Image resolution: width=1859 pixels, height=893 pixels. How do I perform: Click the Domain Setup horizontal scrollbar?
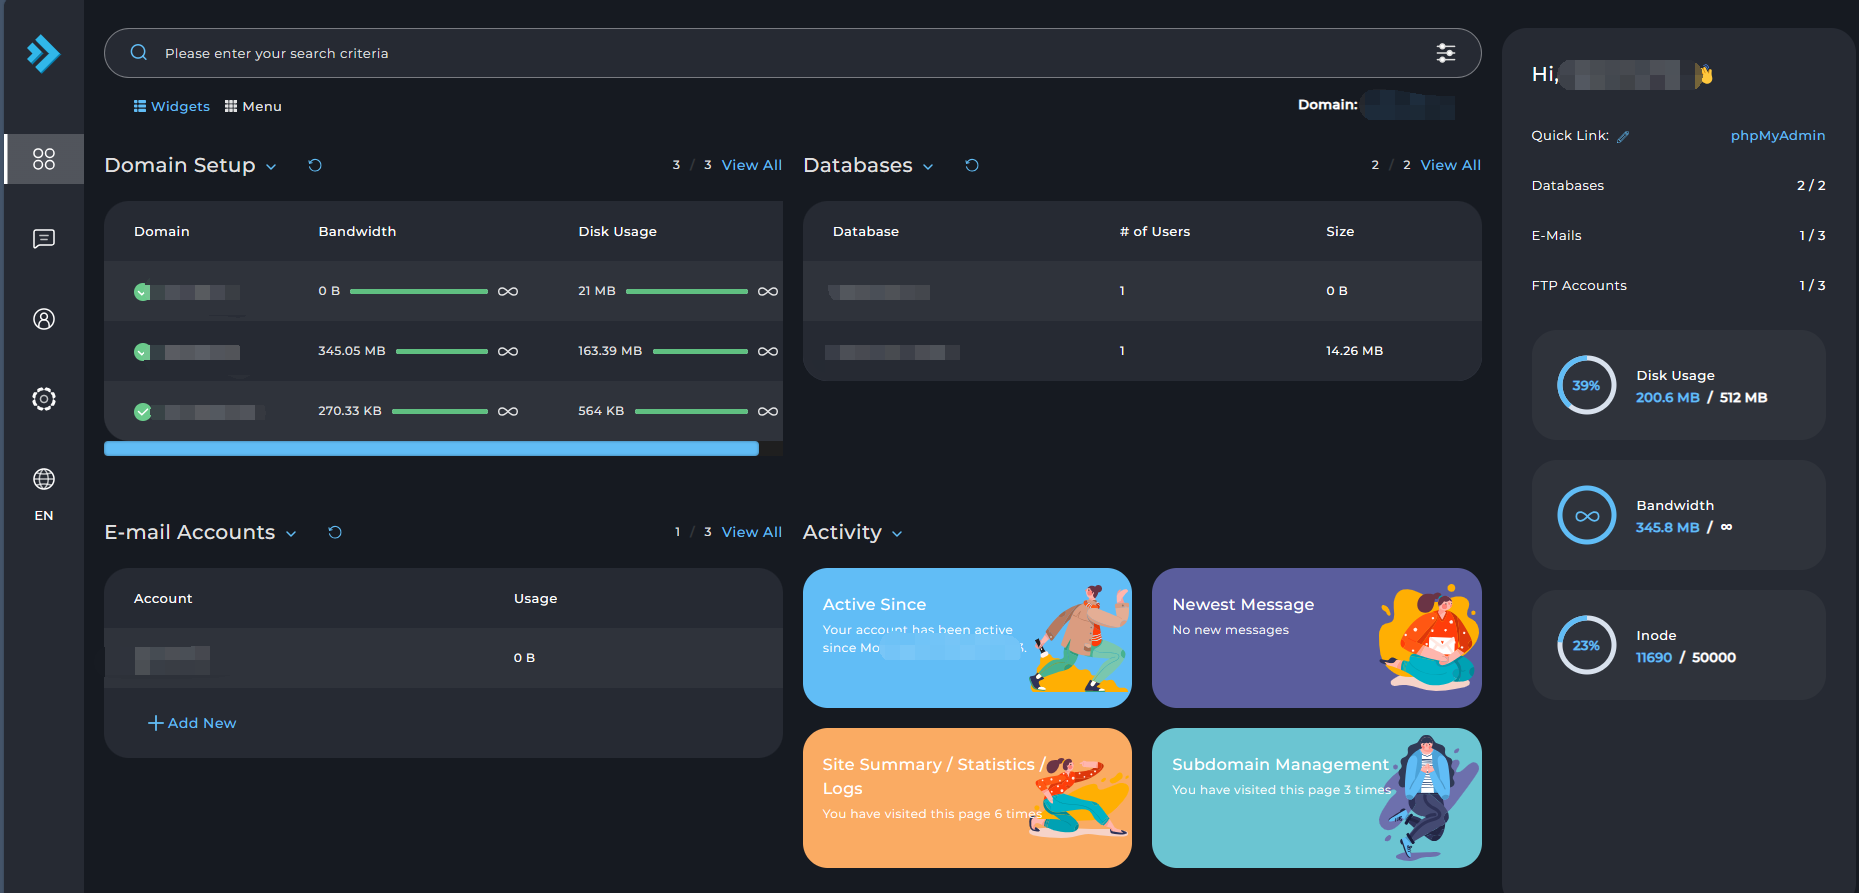(431, 449)
